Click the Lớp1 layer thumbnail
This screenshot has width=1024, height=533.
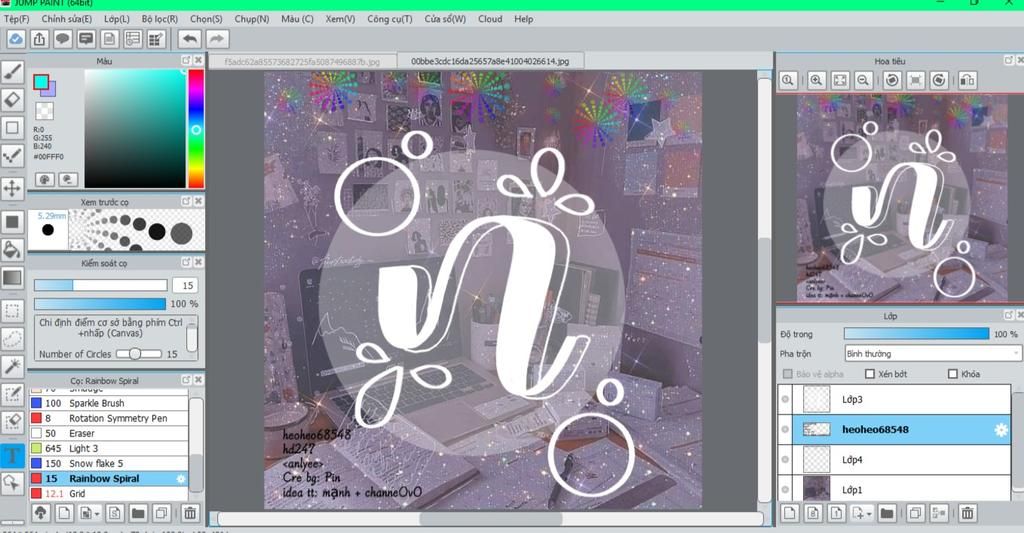click(x=816, y=489)
